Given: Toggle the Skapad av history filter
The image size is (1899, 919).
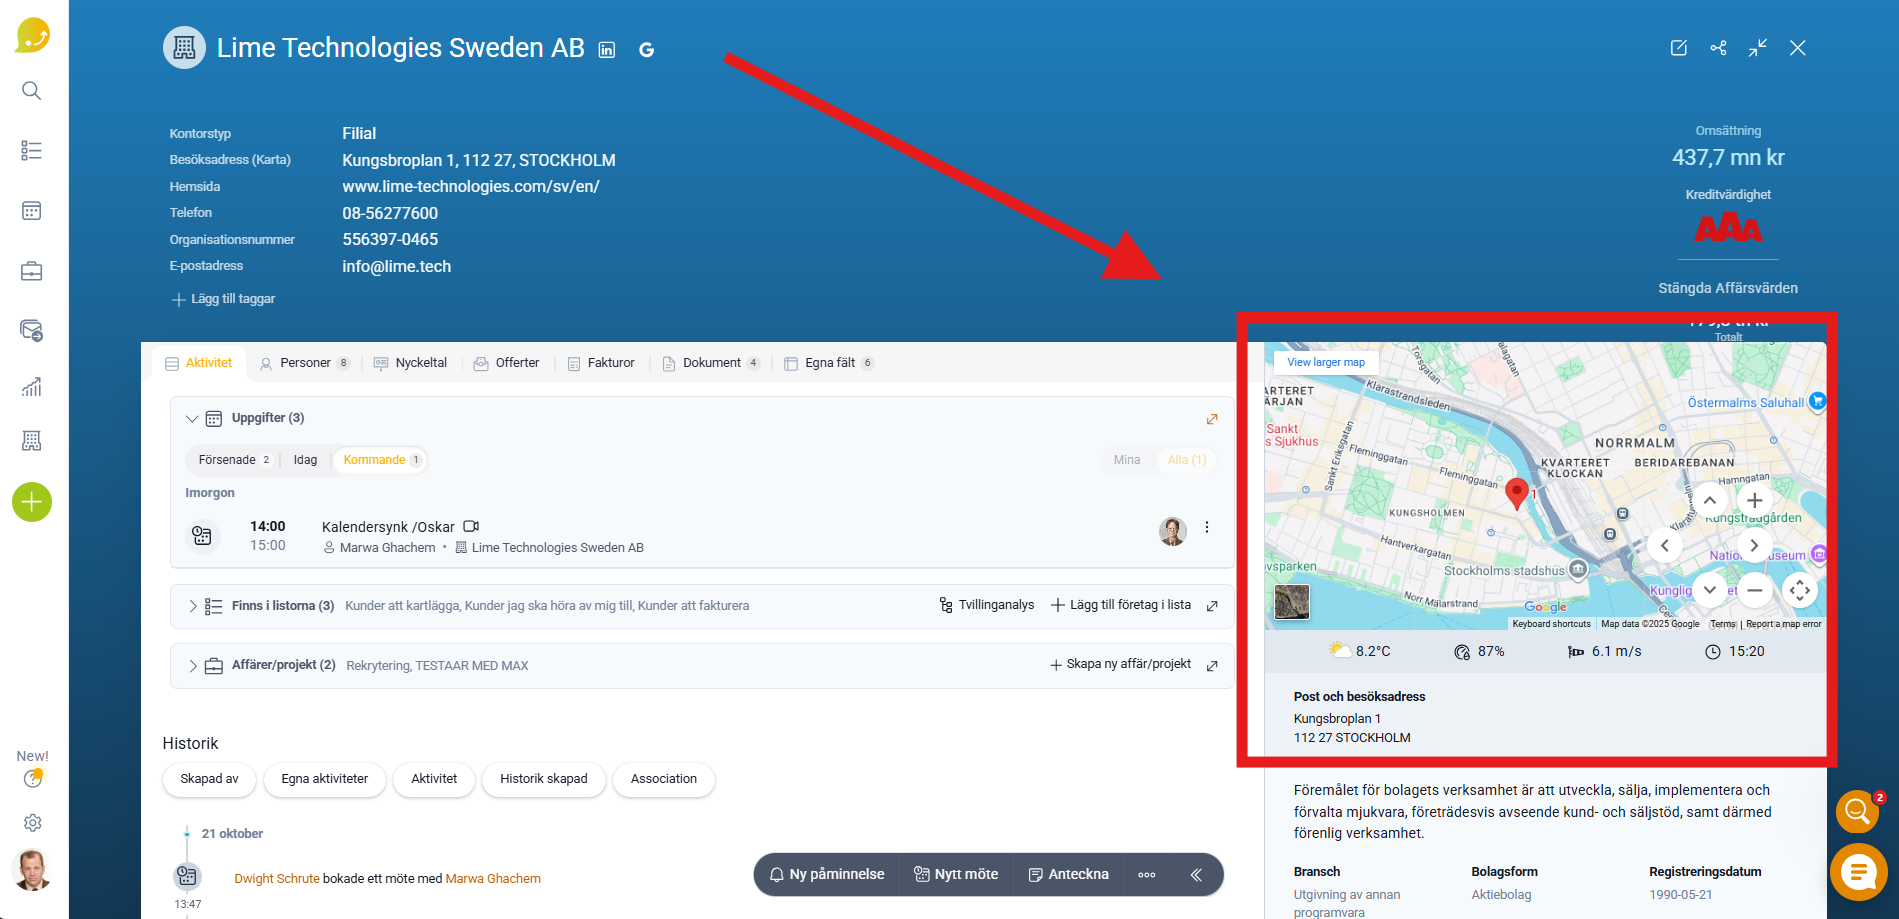Looking at the screenshot, I should (x=210, y=779).
